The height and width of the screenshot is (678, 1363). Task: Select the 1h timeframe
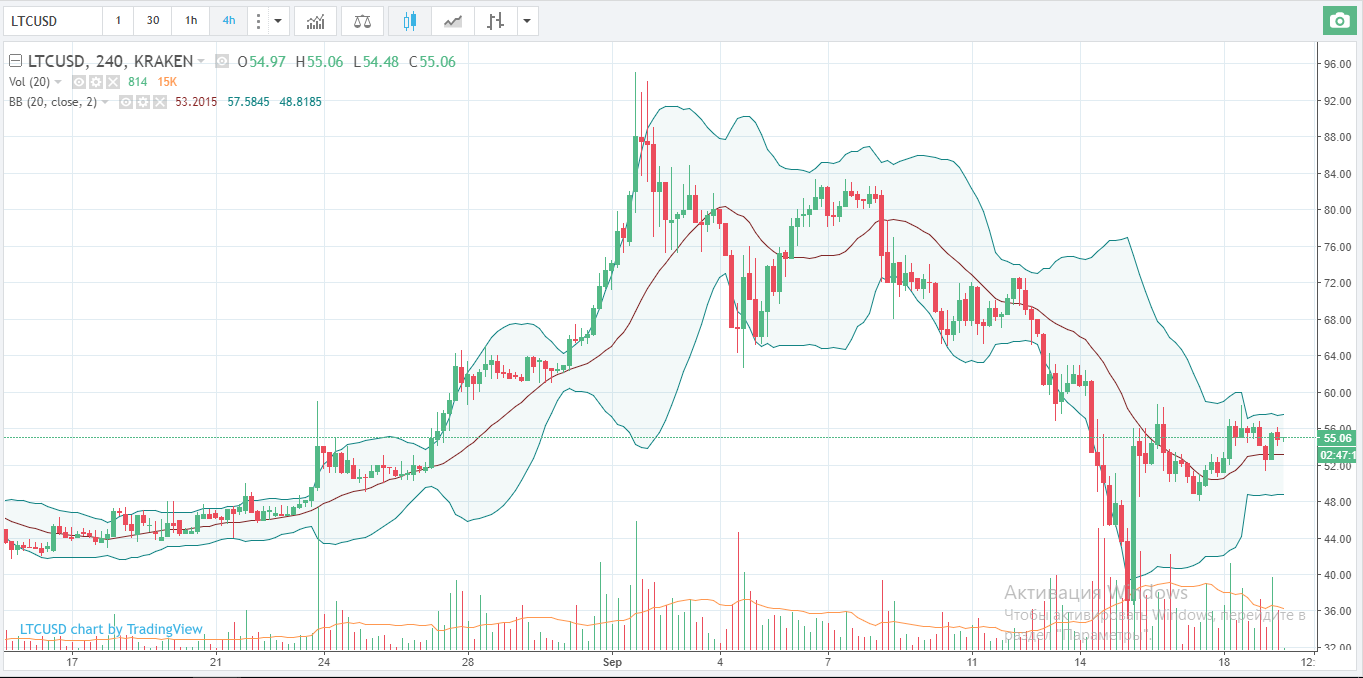pos(190,21)
